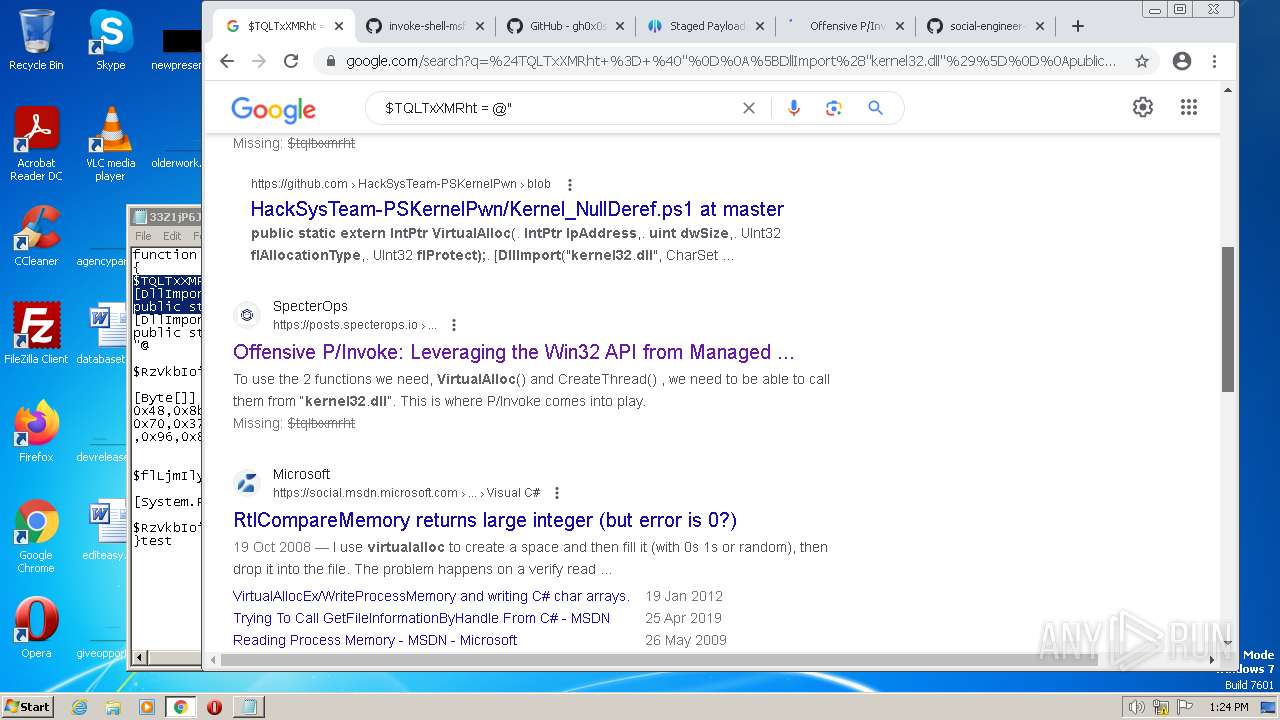Screen dimensions: 1280x720
Task: Click the page vertical scrollbar thumb
Action: pos(1228,318)
